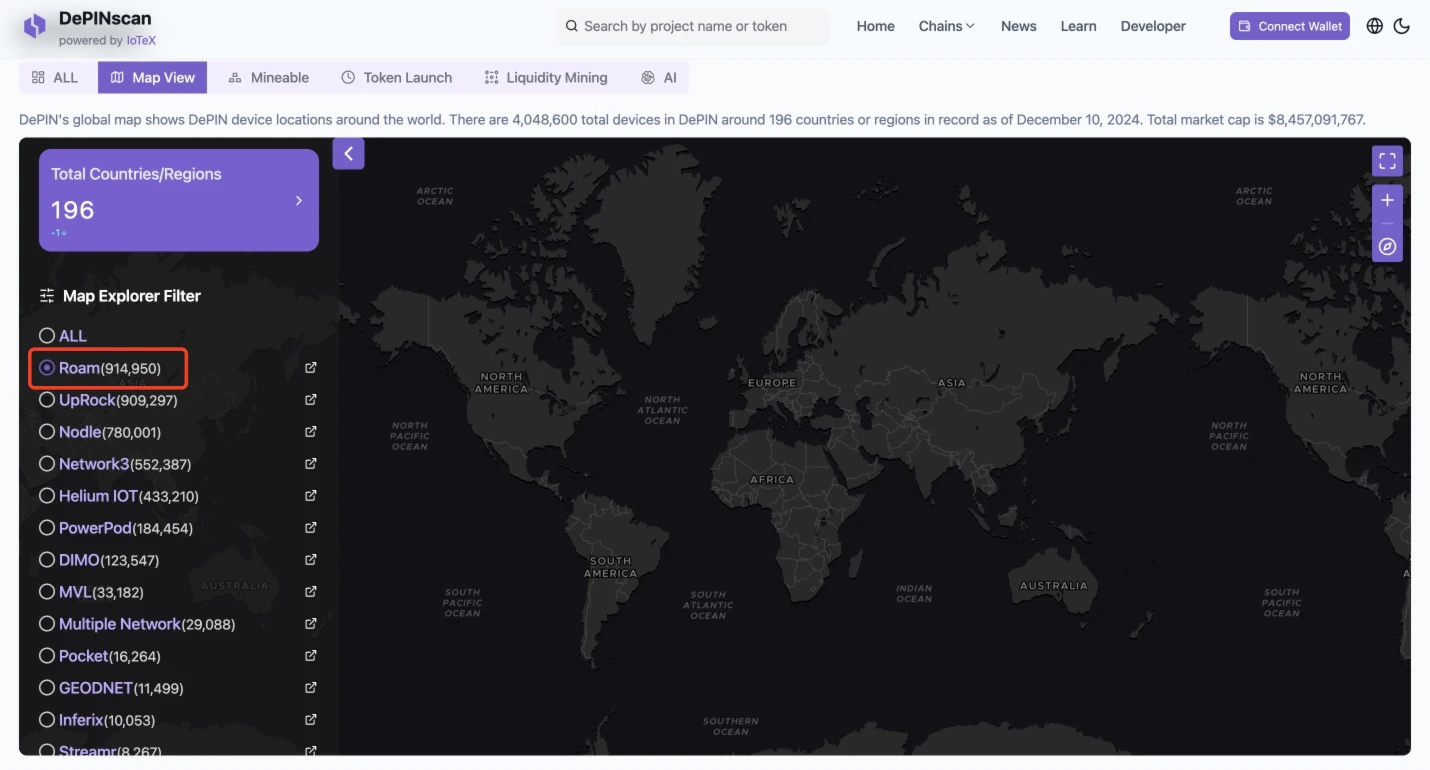Collapse the left sidebar panel

pyautogui.click(x=348, y=154)
